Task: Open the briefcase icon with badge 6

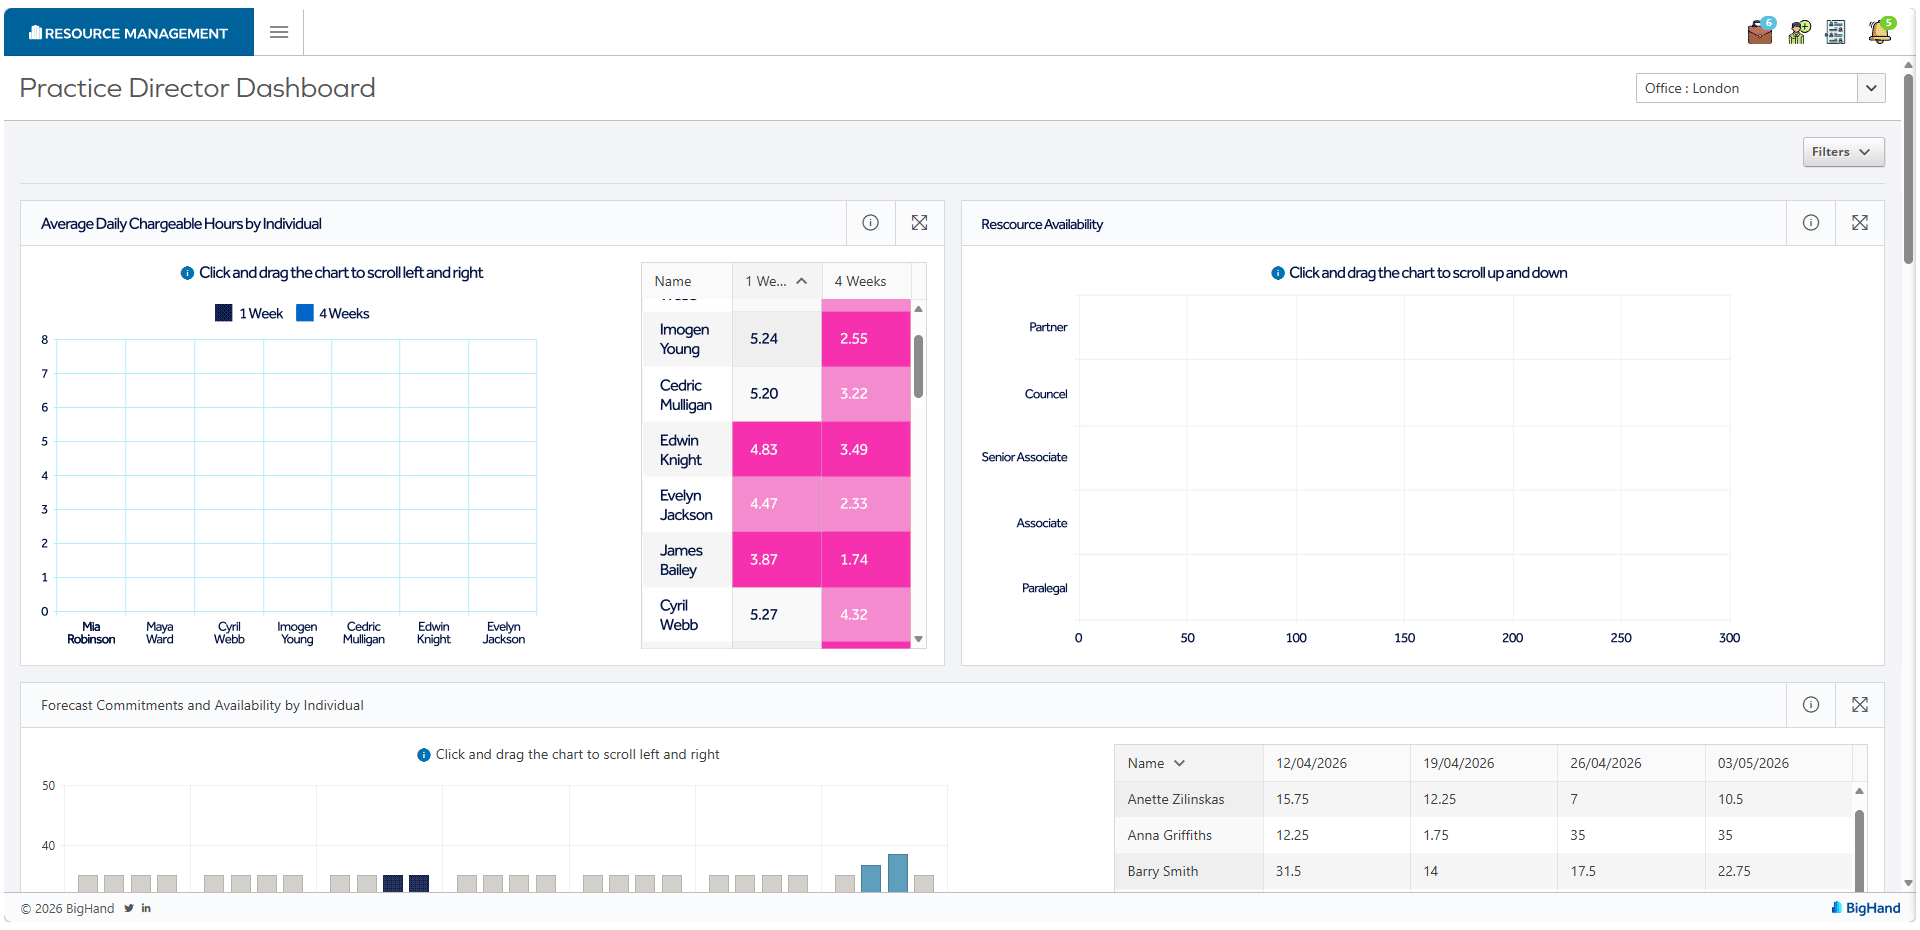Action: click(x=1760, y=32)
